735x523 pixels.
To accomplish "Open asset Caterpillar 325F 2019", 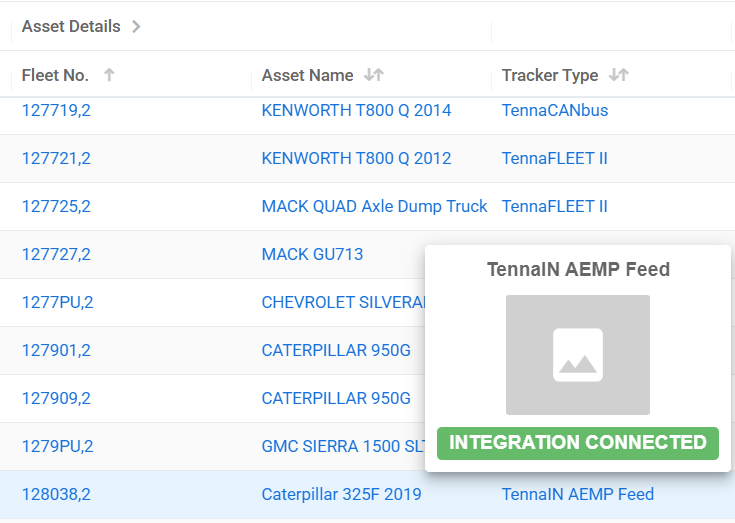I will coord(341,494).
